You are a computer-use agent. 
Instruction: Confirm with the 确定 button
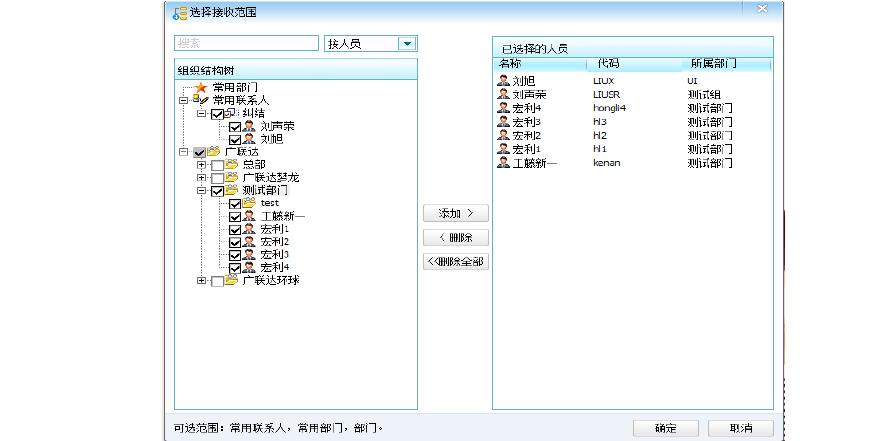665,428
